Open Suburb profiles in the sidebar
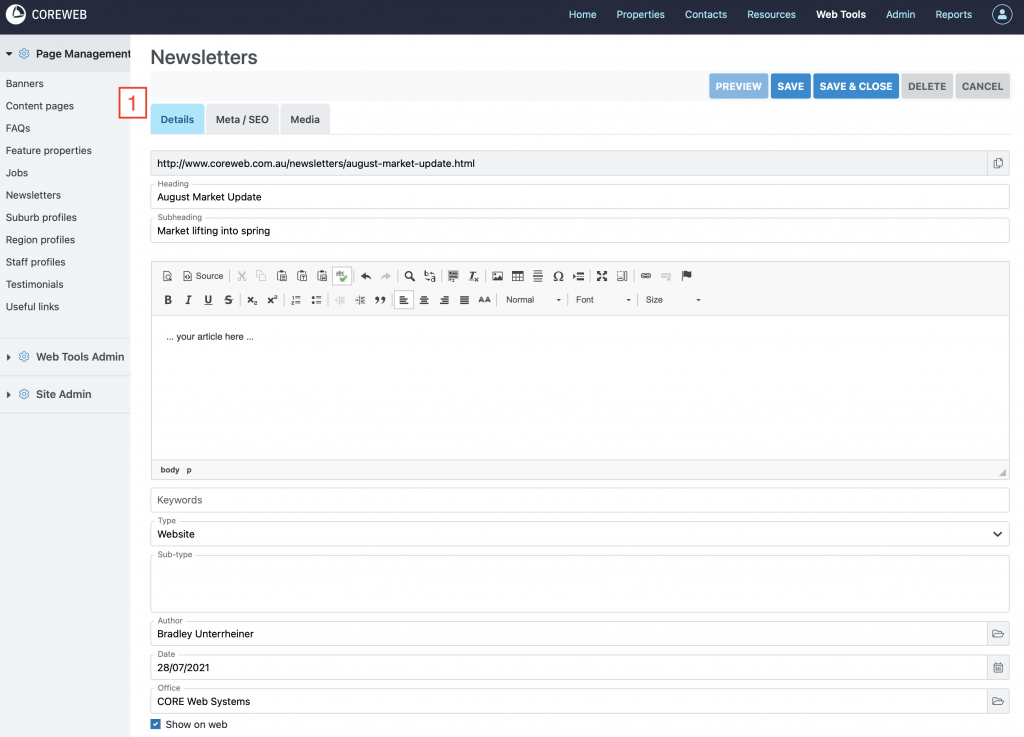Viewport: 1024px width, 737px height. (x=41, y=217)
